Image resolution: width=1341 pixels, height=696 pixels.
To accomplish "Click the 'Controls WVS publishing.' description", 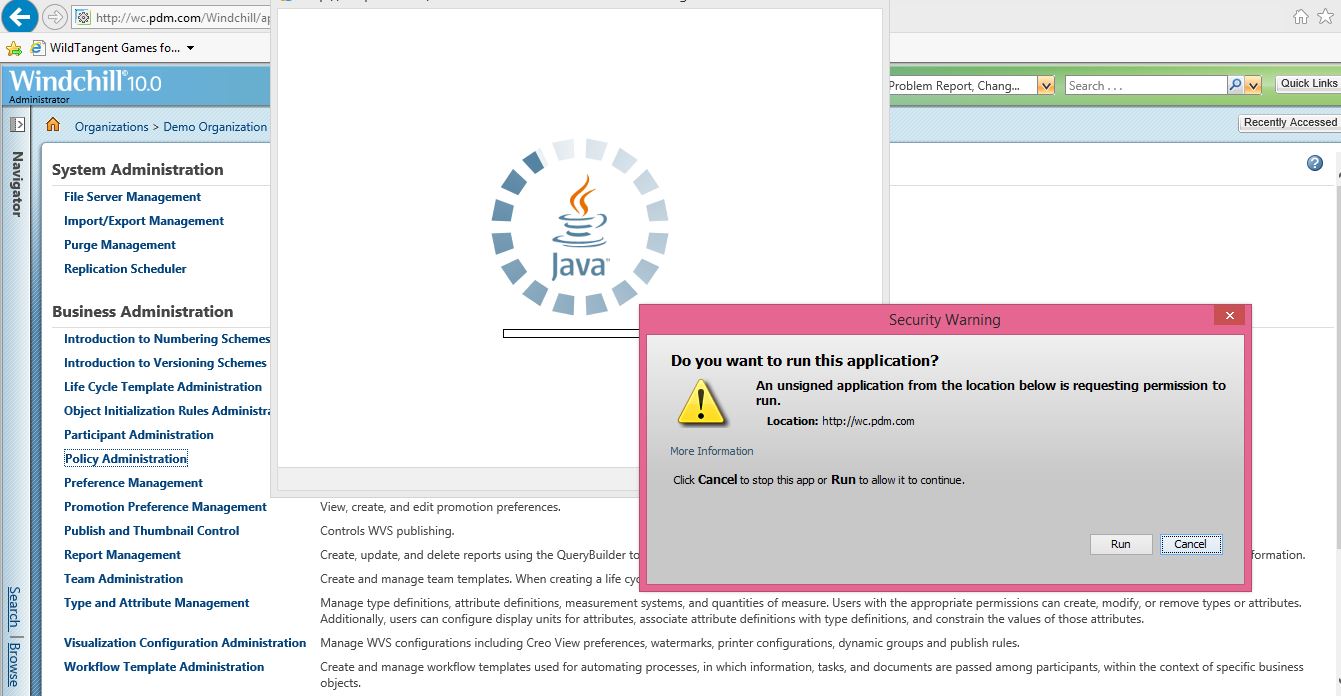I will 387,531.
